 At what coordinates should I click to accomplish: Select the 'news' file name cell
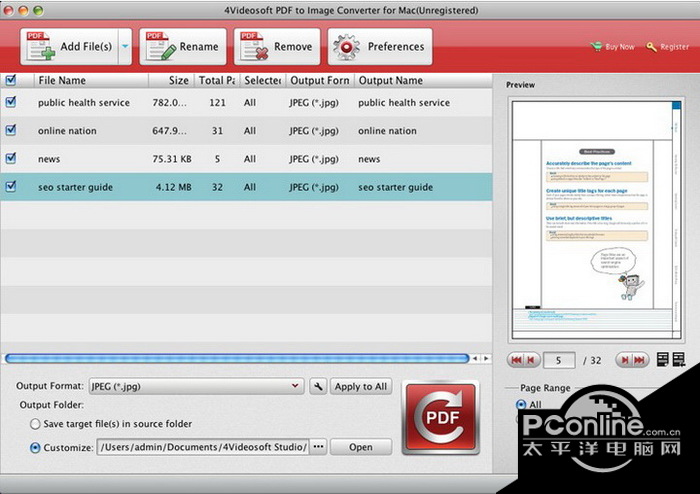click(49, 159)
